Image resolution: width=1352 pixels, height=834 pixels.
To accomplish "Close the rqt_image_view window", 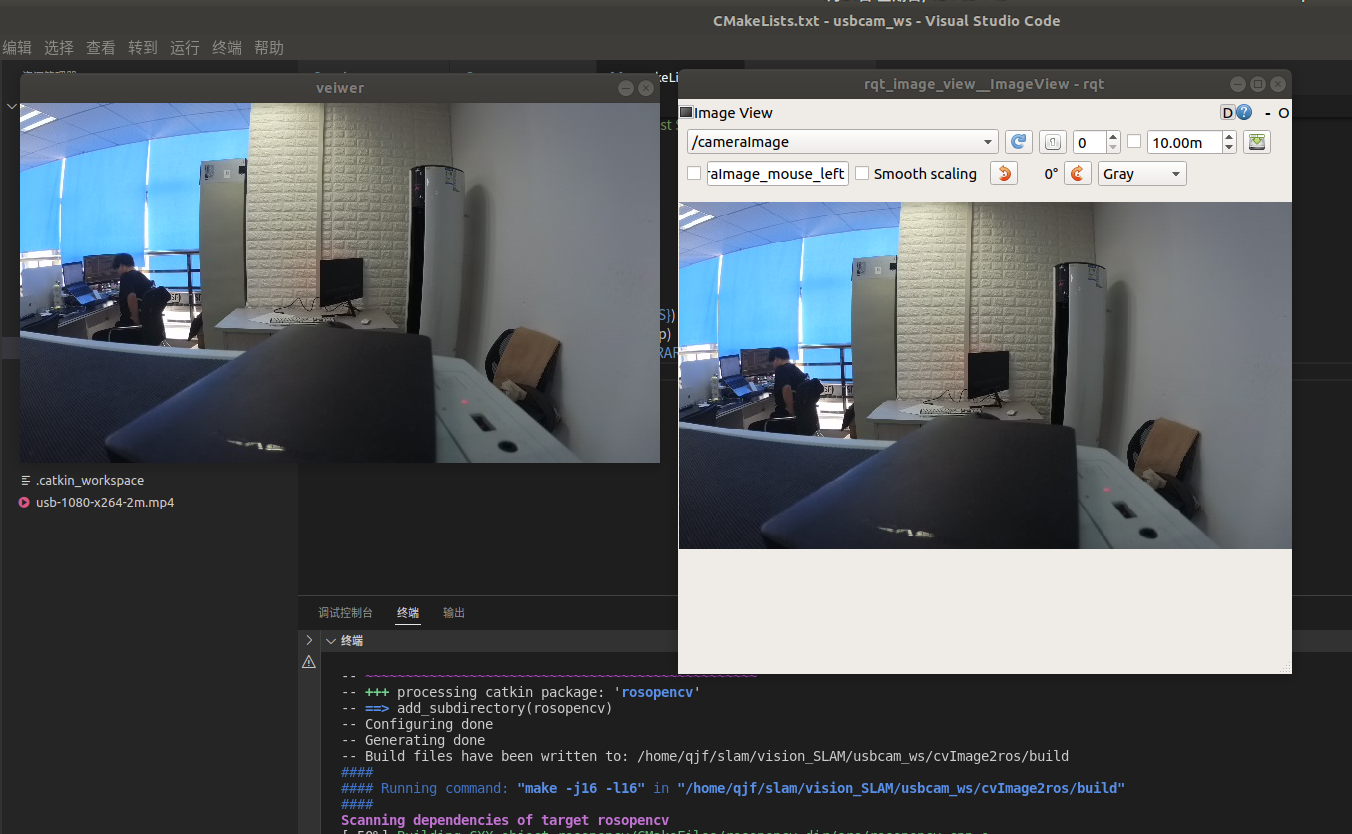I will pos(1278,85).
